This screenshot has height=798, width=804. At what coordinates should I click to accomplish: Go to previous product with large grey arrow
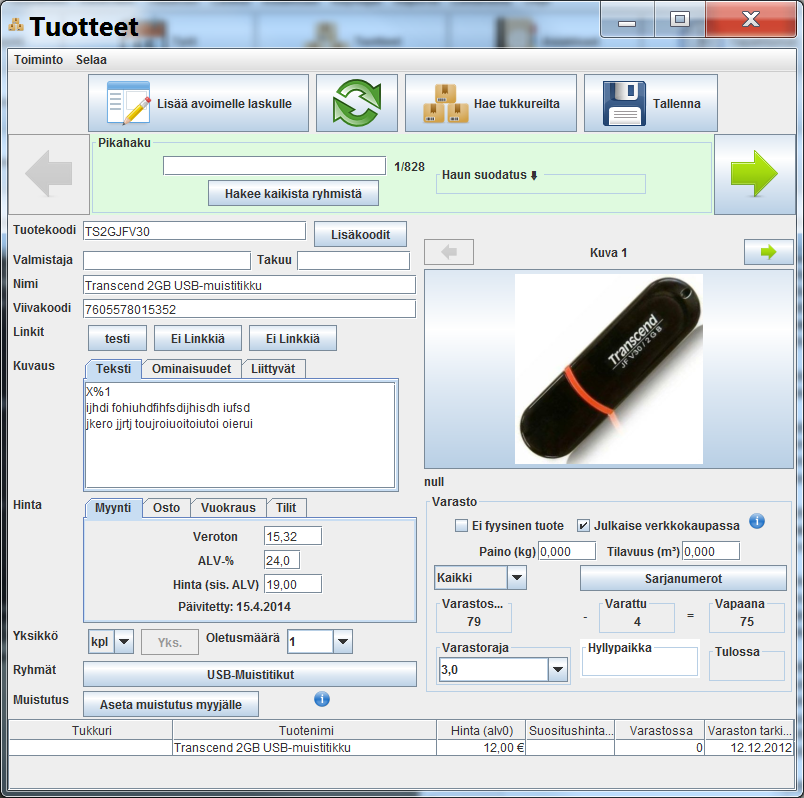point(49,174)
